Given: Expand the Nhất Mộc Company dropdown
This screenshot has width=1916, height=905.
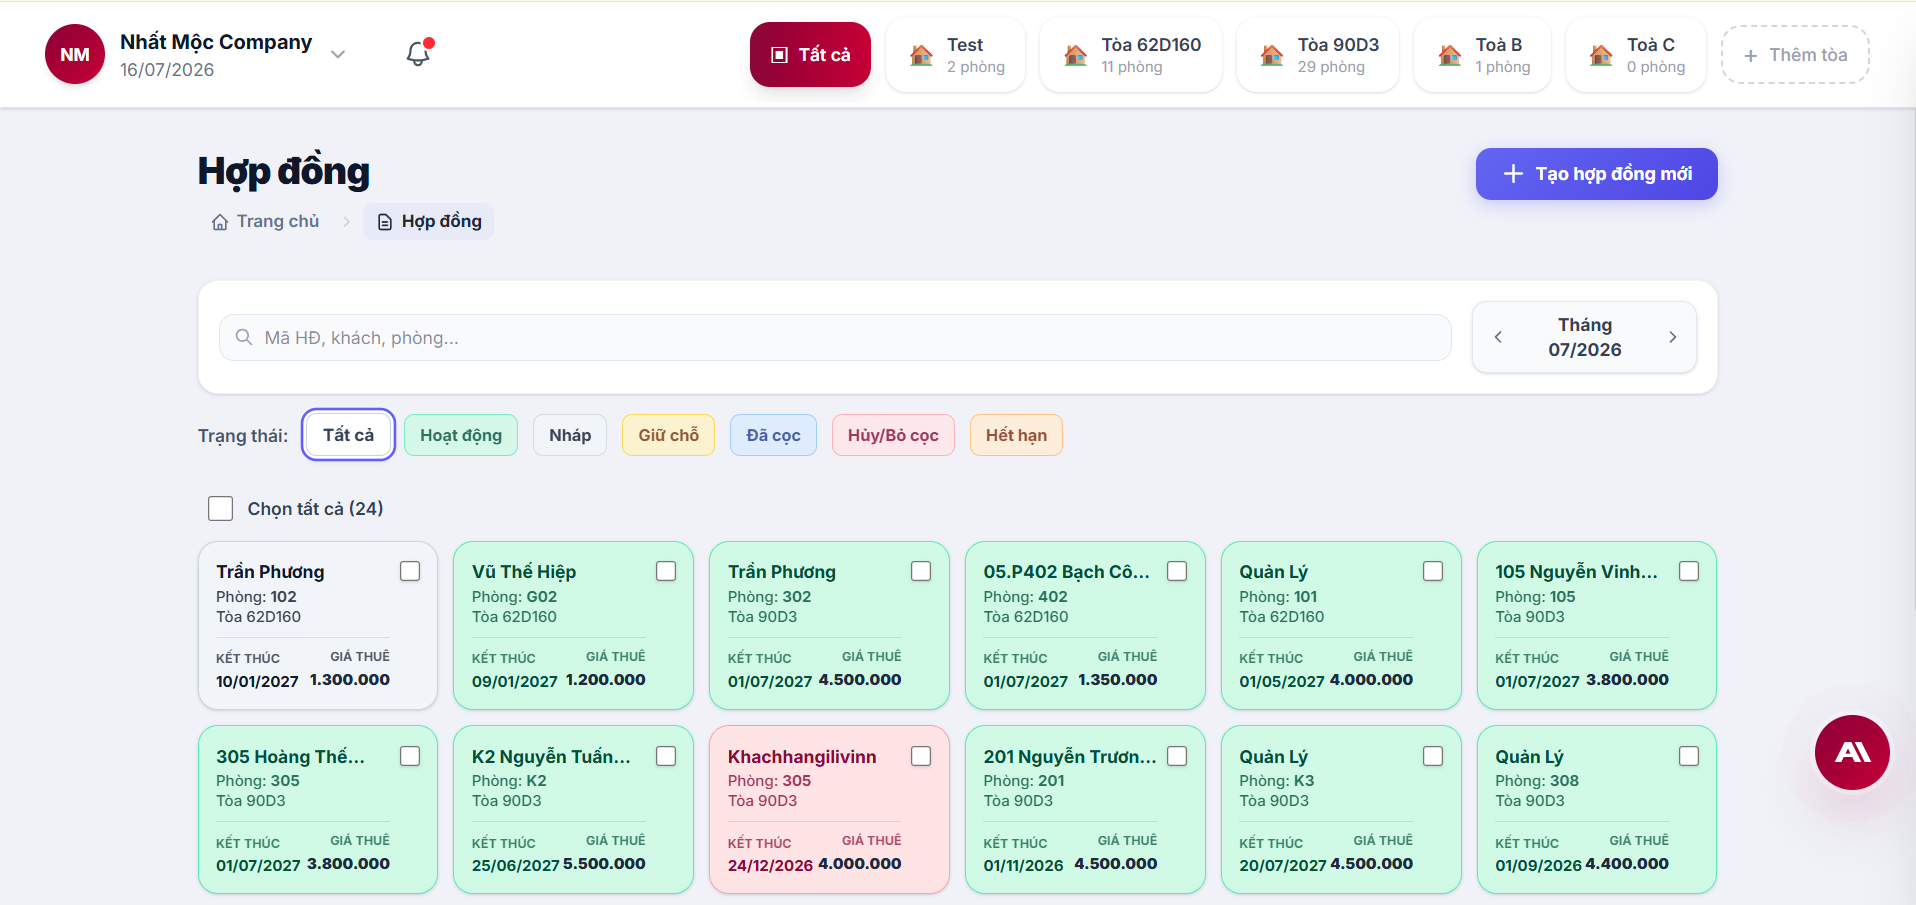Looking at the screenshot, I should tap(338, 55).
